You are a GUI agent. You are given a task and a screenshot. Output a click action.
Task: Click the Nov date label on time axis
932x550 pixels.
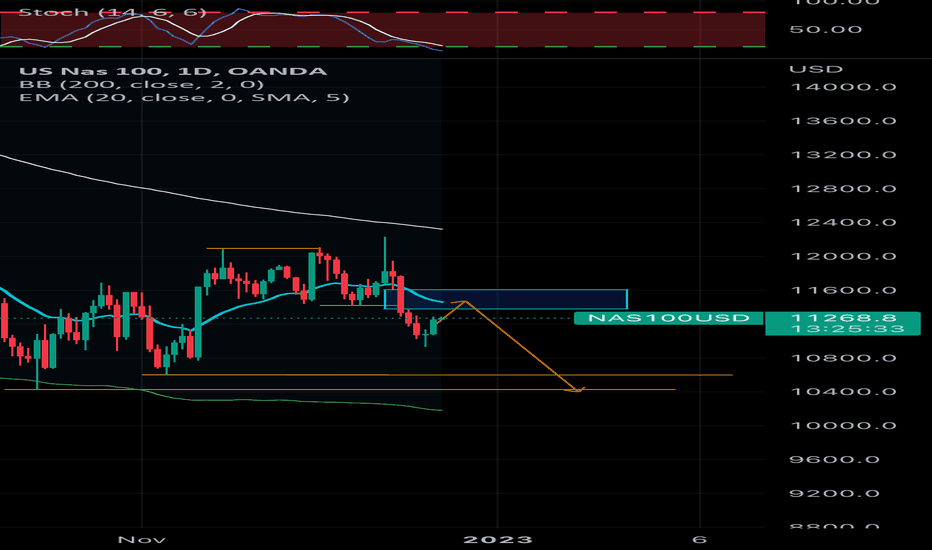coord(141,540)
